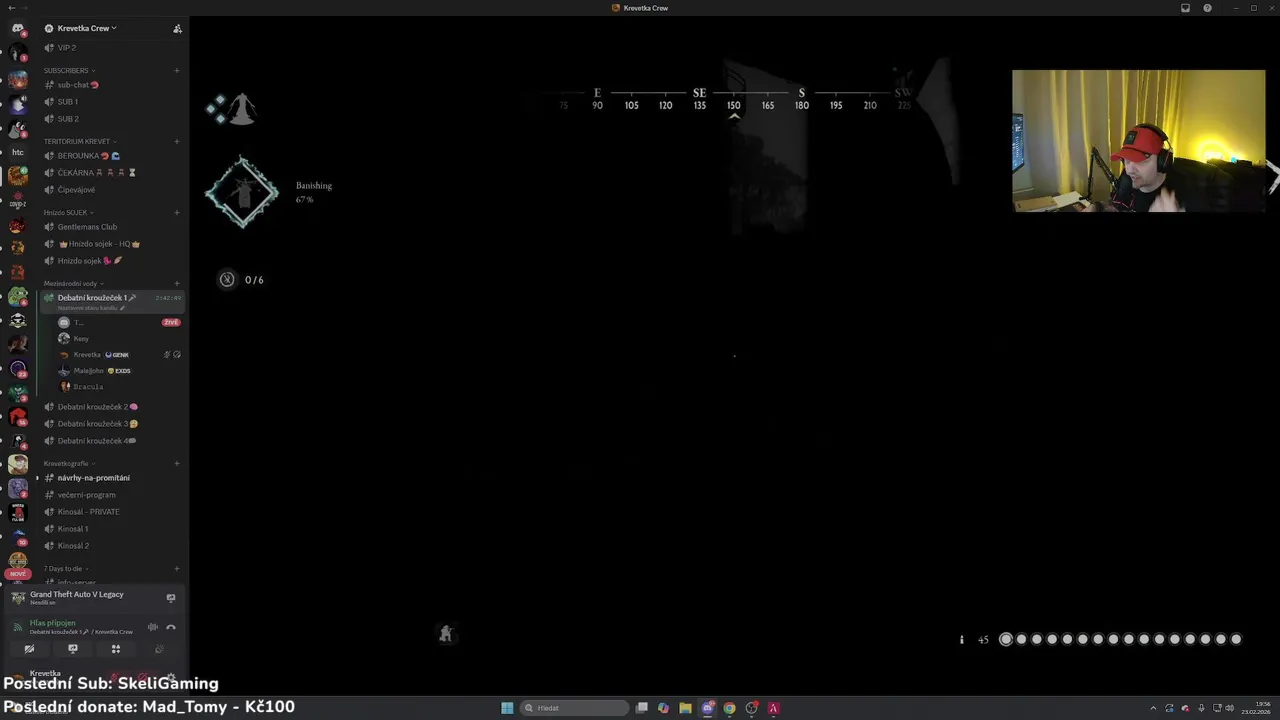Open voice noise suppression settings

pyautogui.click(x=153, y=627)
